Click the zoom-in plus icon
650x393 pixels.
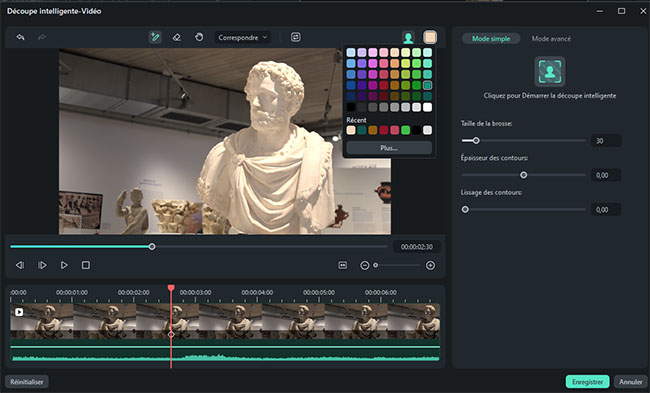coord(430,265)
